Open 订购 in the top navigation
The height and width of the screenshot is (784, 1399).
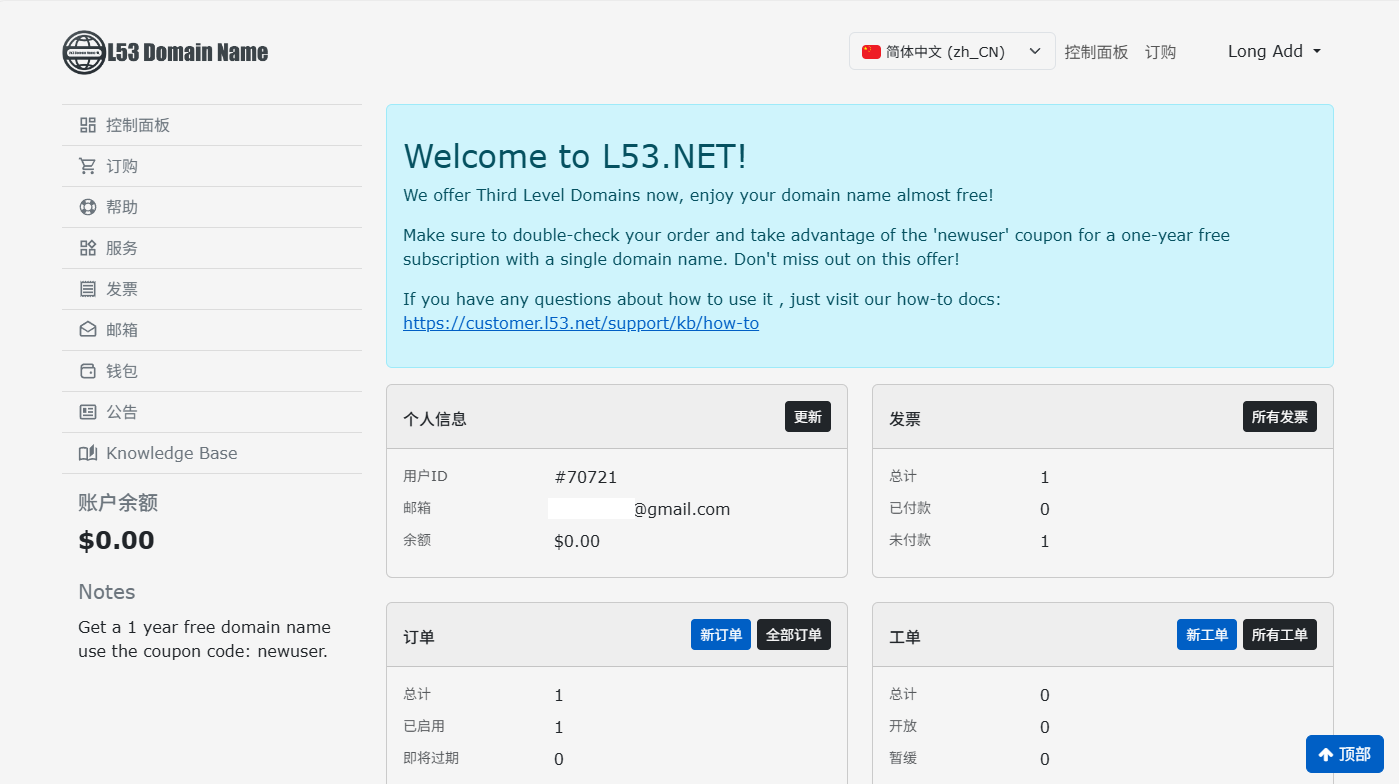click(1160, 52)
